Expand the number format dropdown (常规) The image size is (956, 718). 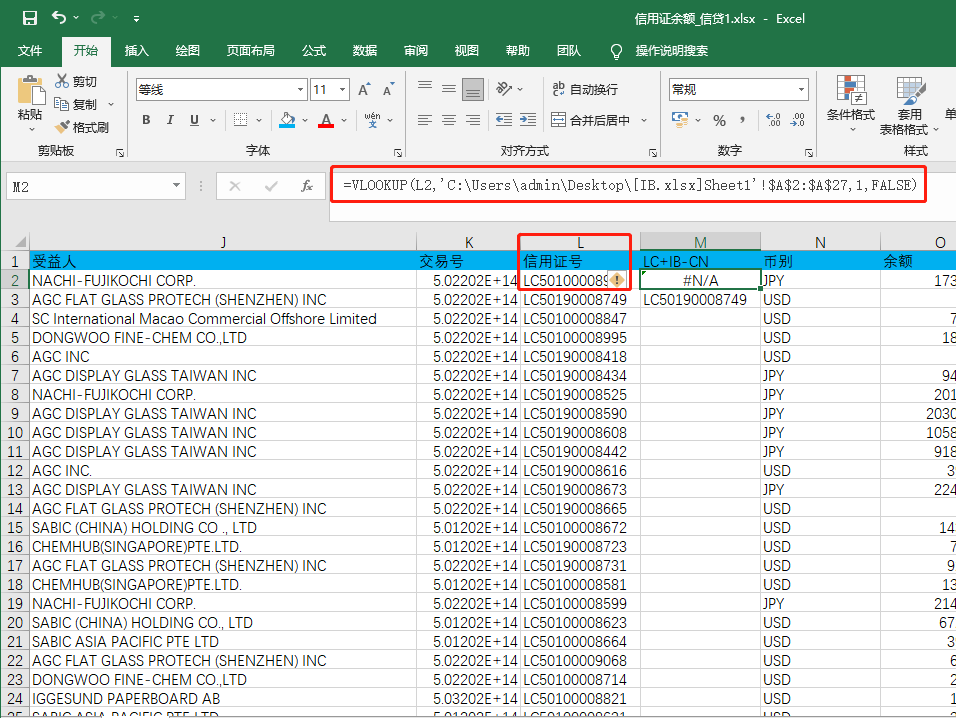[x=800, y=90]
